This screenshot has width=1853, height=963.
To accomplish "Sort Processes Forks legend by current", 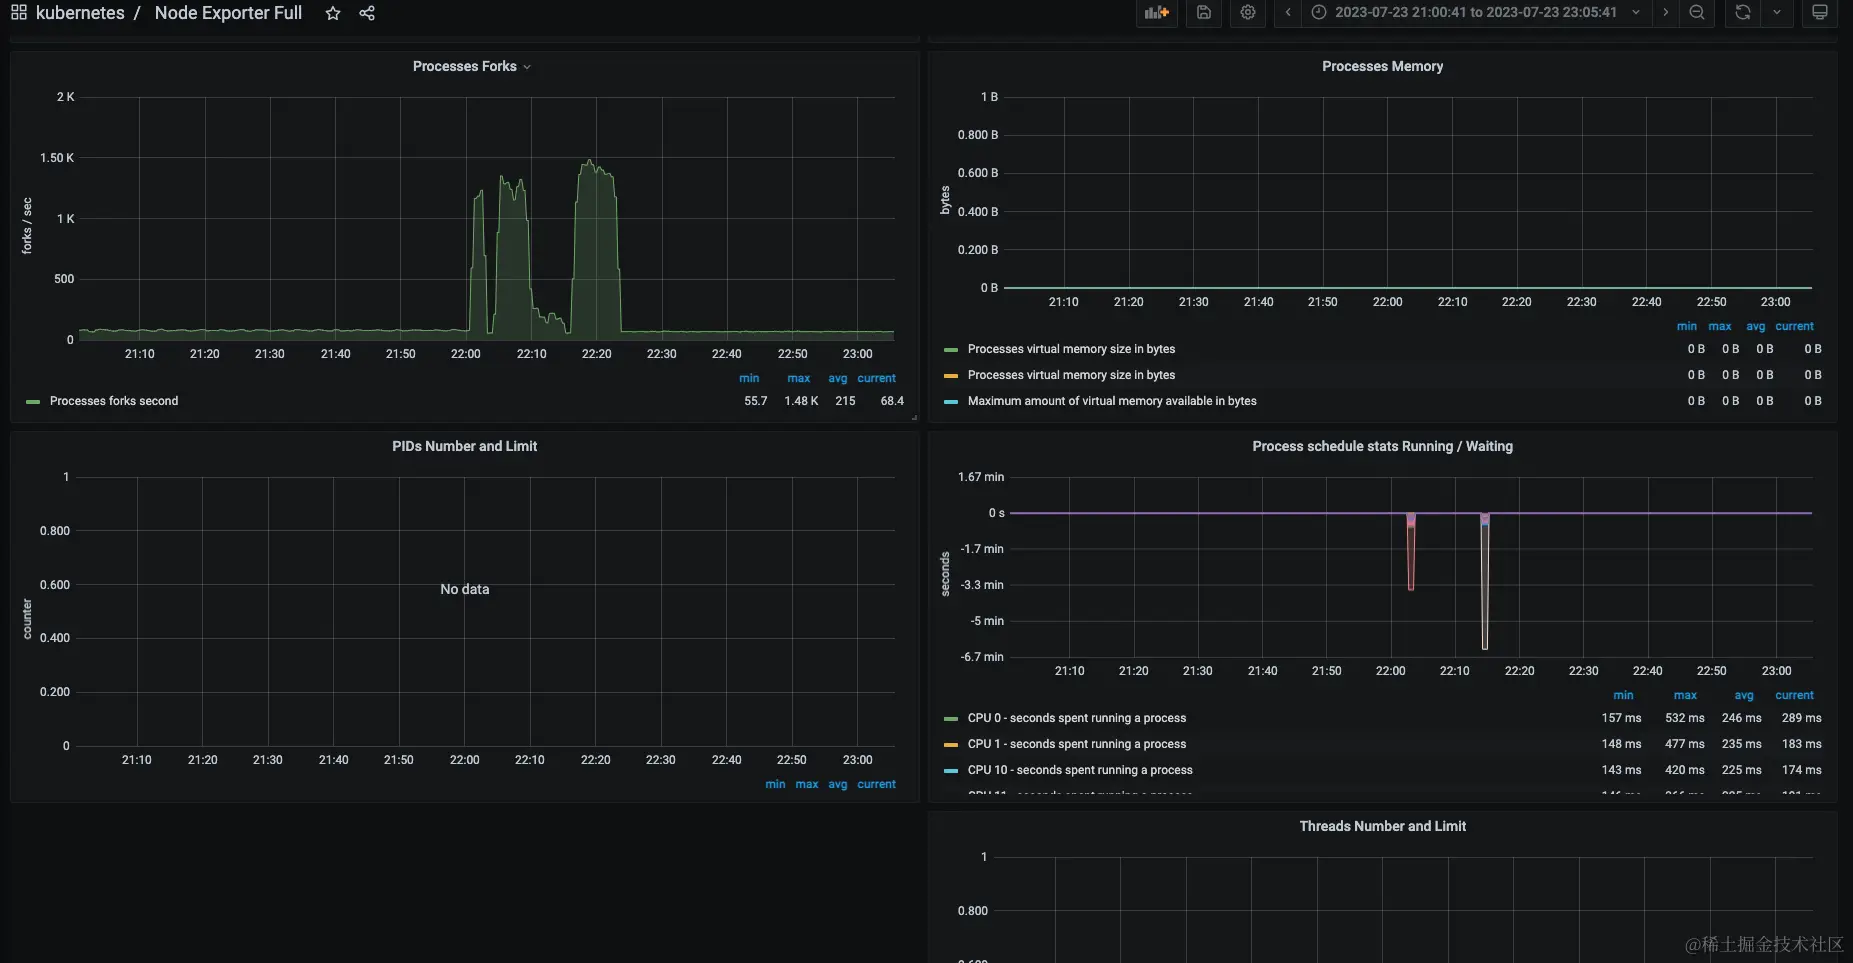I will point(877,378).
